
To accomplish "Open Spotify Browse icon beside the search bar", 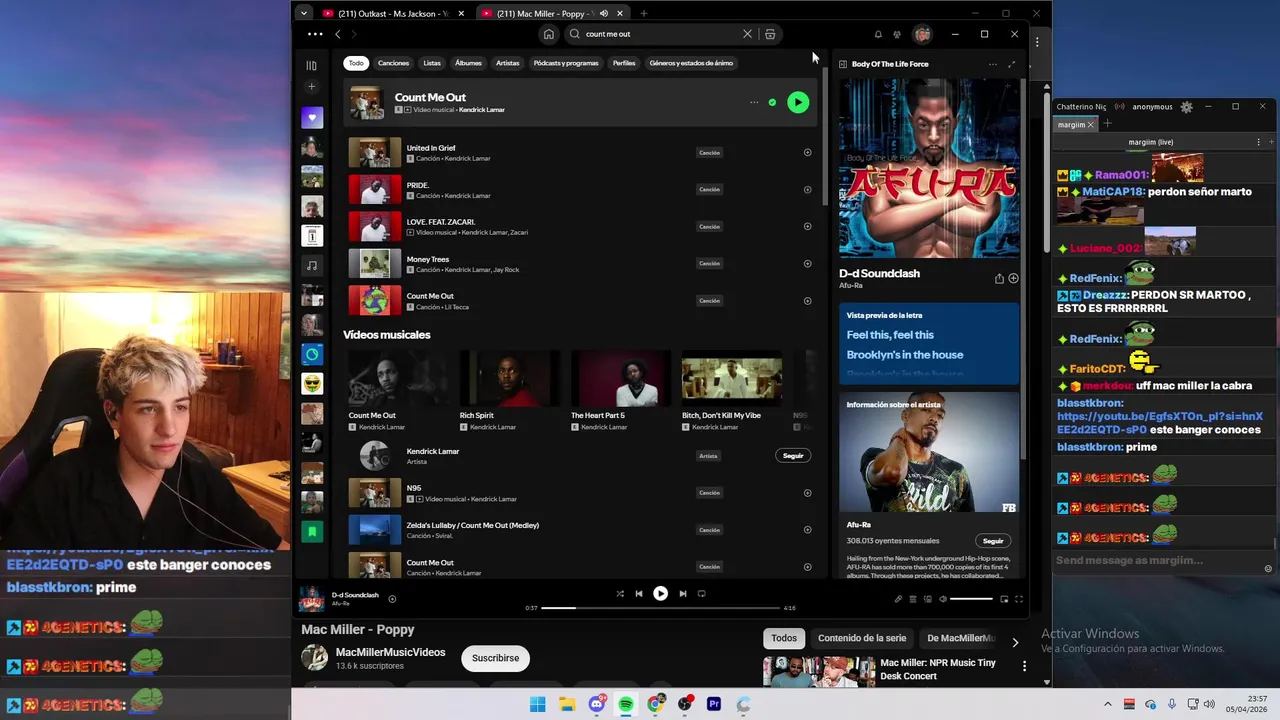I will 770,34.
